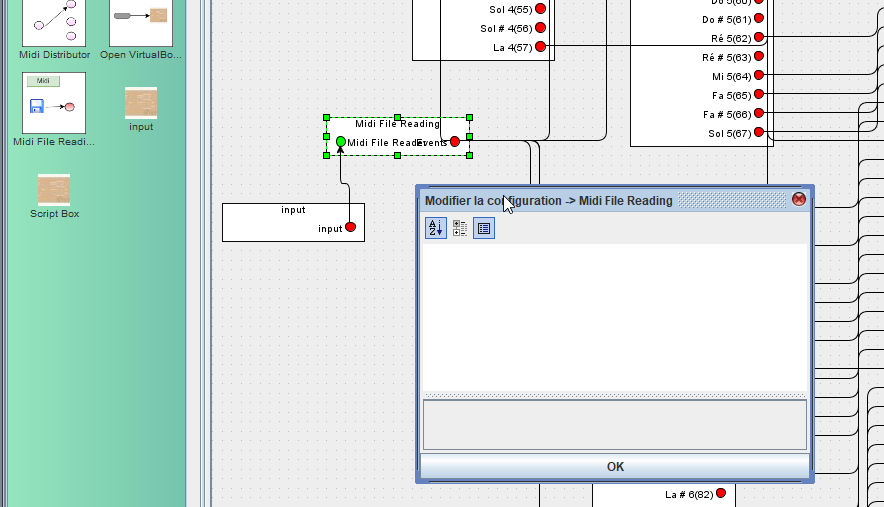Click the green input port of Midi File Reading

[341, 142]
